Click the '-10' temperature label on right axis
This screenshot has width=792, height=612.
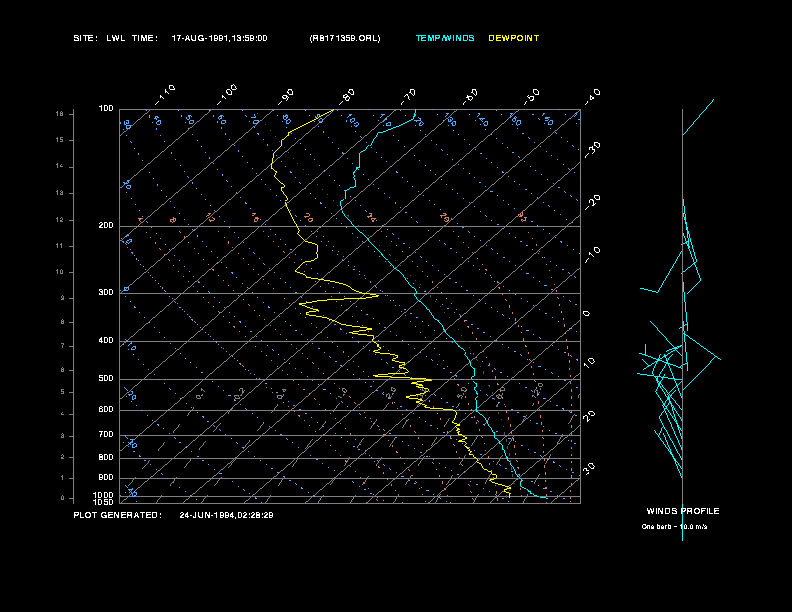click(592, 255)
